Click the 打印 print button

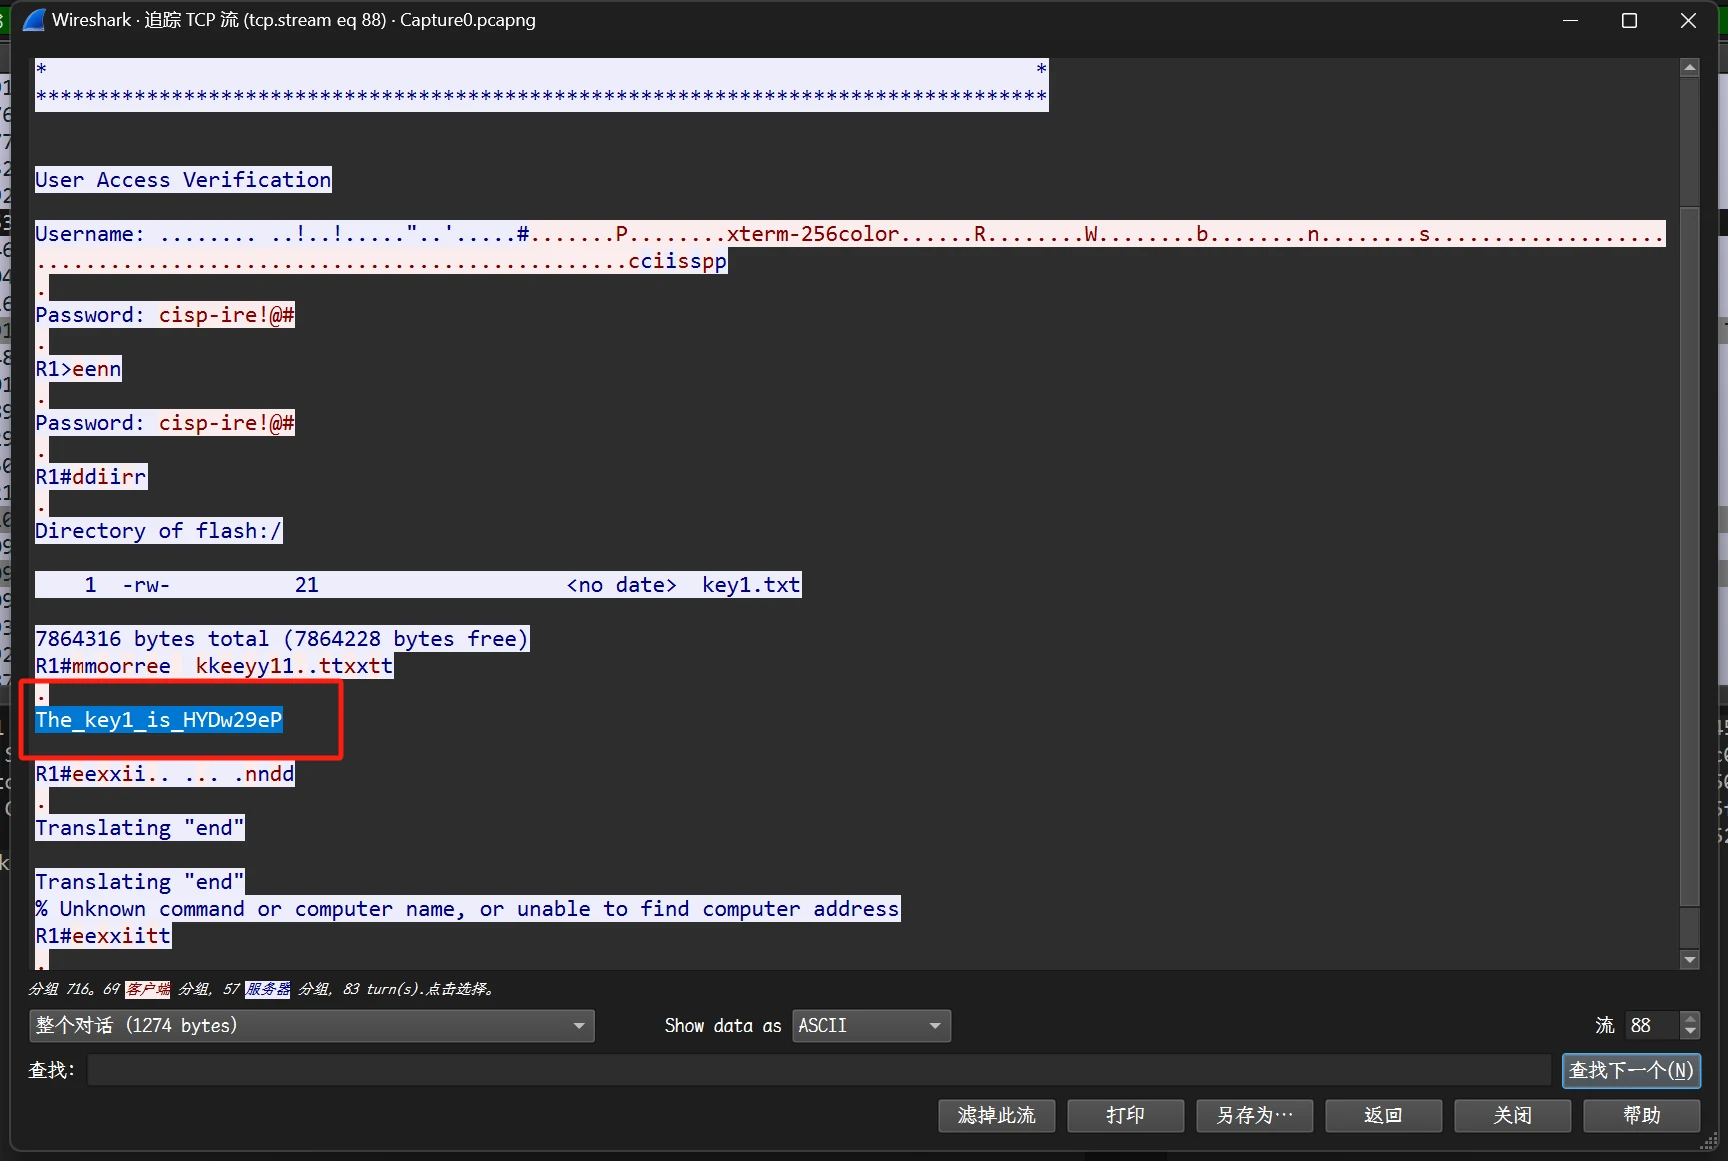1125,1115
